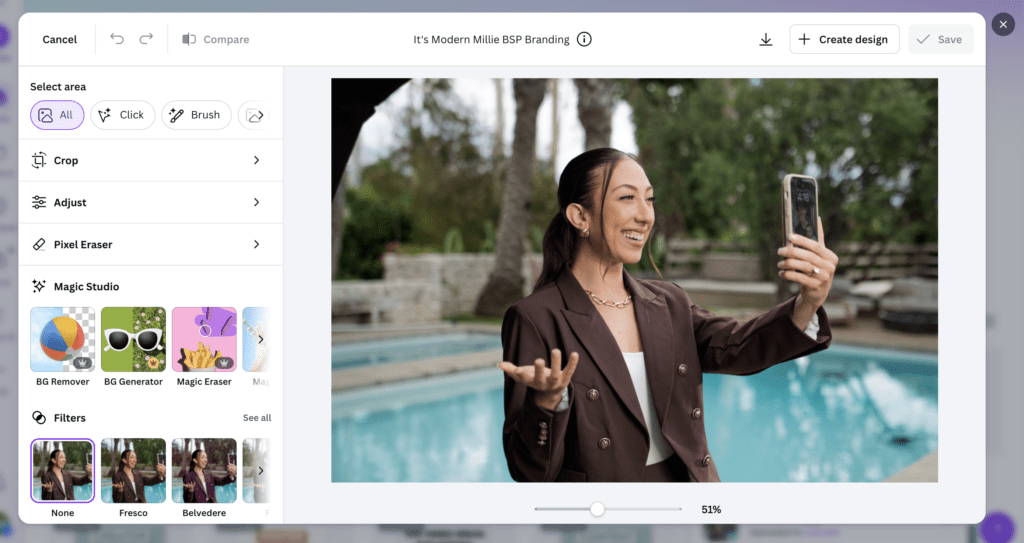Open the Pixel Eraser panel
This screenshot has height=543, width=1024.
[x=150, y=244]
